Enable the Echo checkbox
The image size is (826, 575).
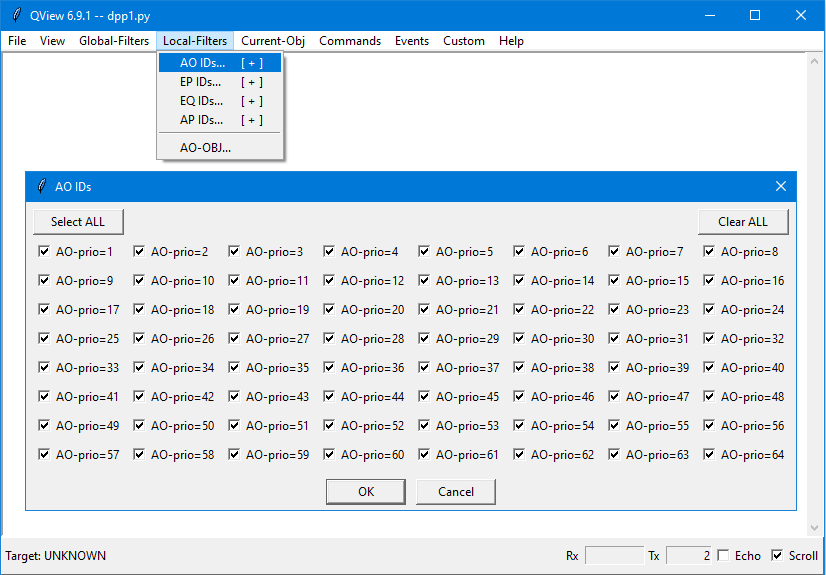[x=723, y=556]
